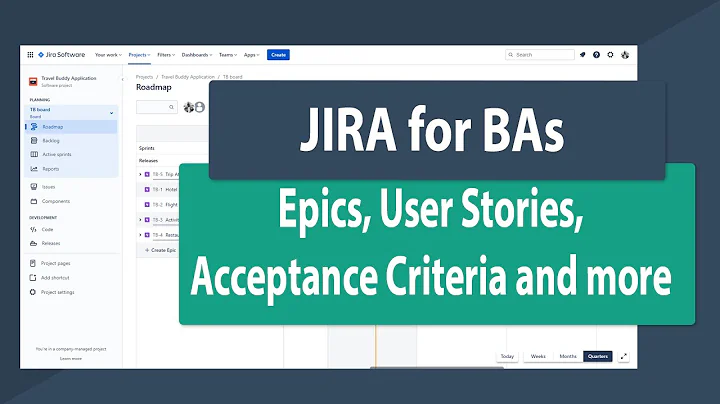The width and height of the screenshot is (720, 404).
Task: Open the app switcher grid icon
Action: click(x=30, y=55)
